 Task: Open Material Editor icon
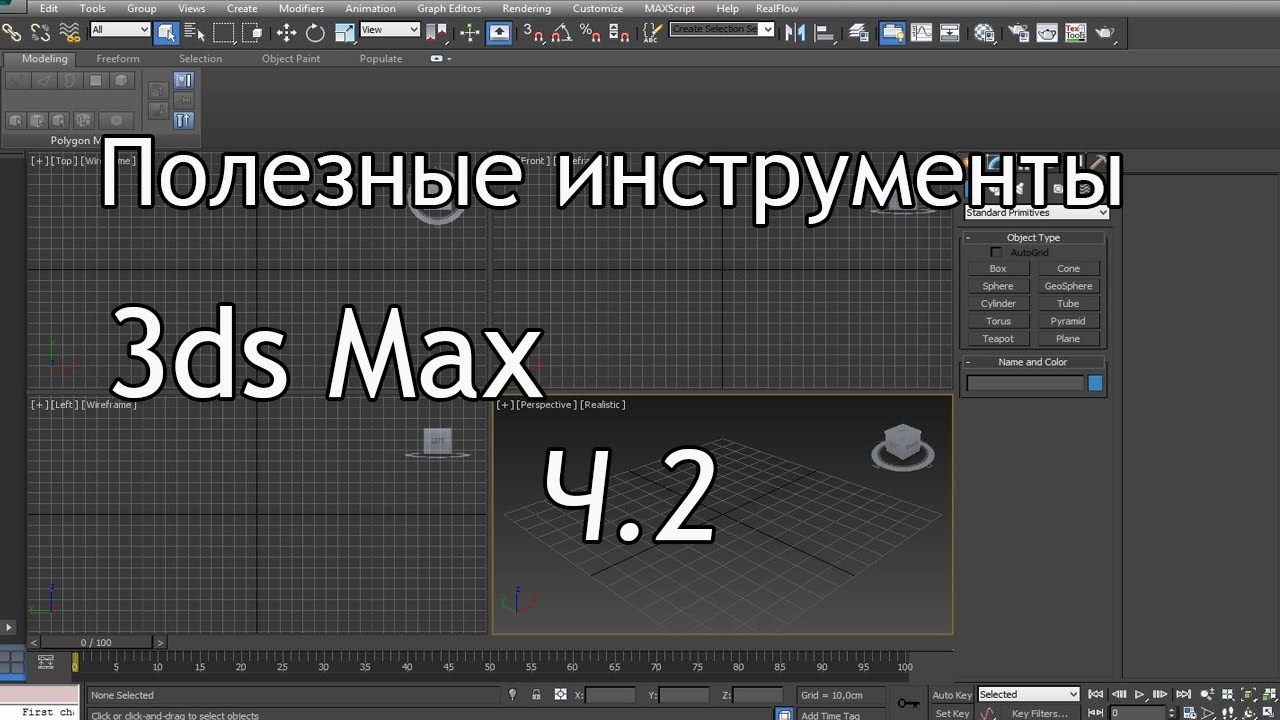984,32
